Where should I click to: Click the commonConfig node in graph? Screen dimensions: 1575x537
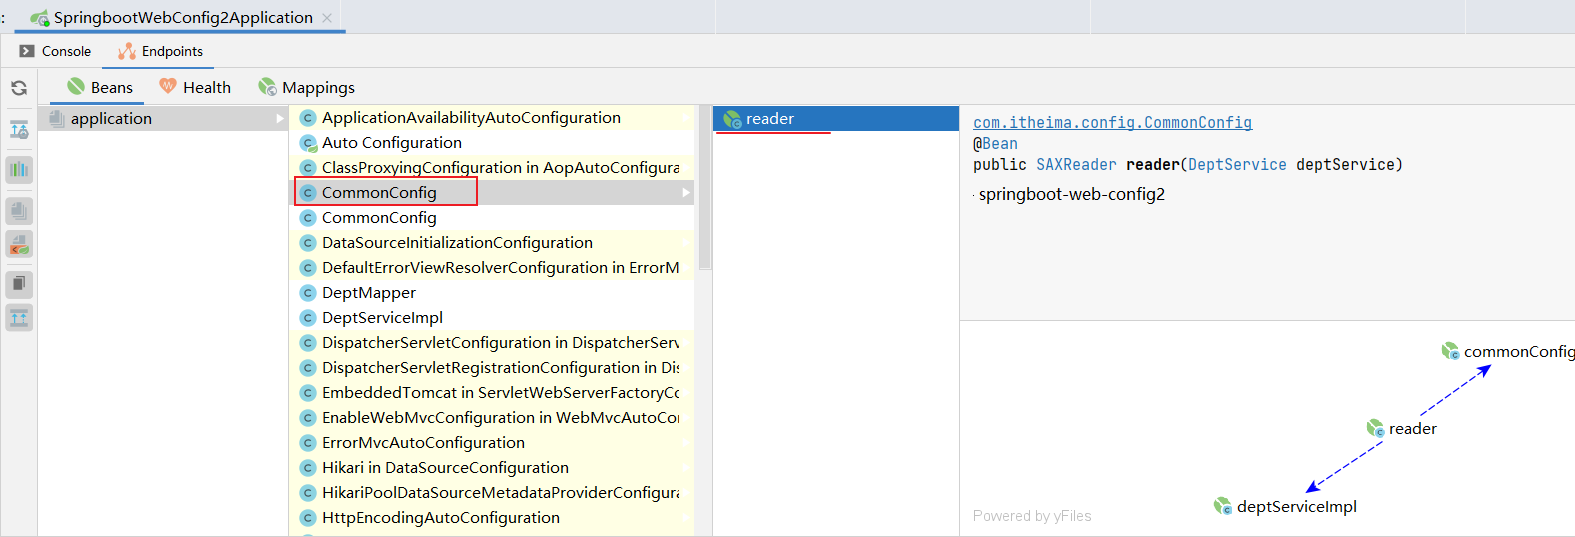pyautogui.click(x=1517, y=351)
